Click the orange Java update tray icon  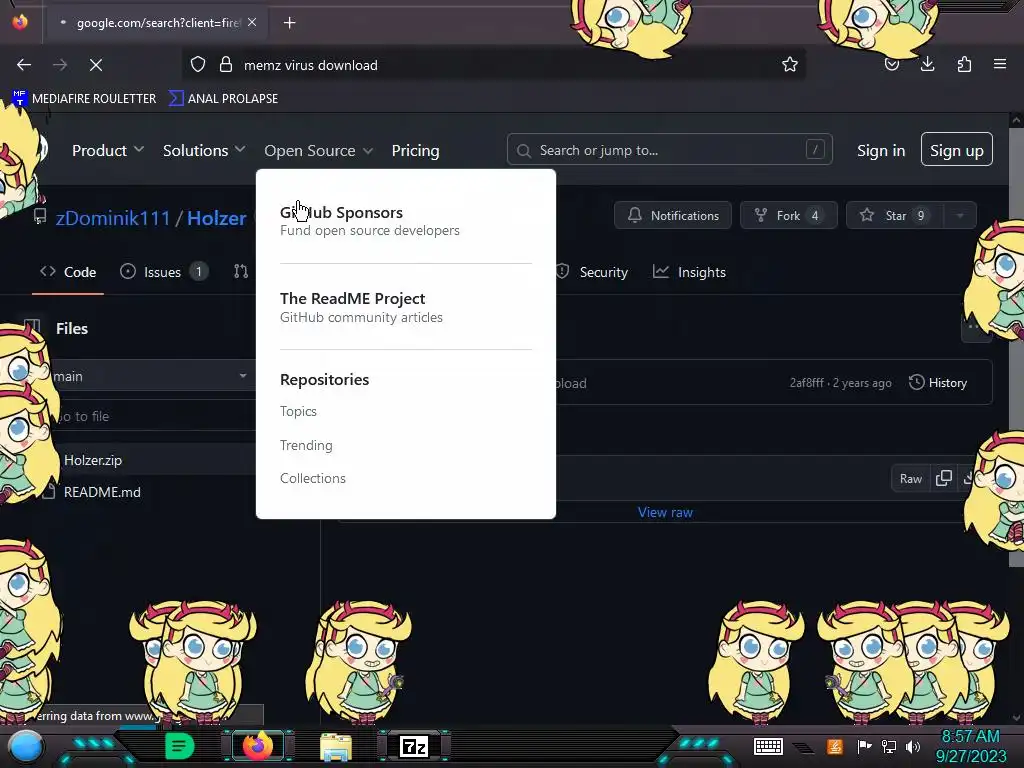click(x=834, y=746)
